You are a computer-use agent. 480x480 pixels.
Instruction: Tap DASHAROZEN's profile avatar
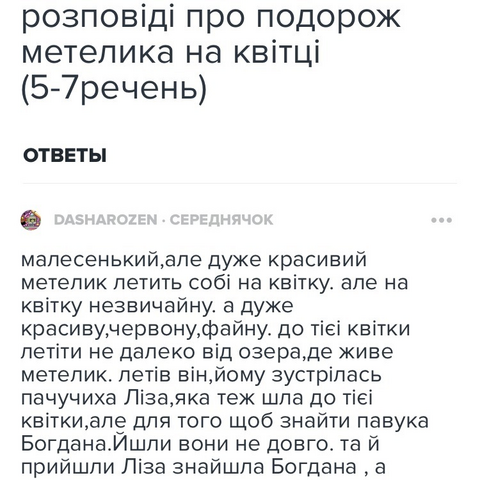pyautogui.click(x=31, y=220)
